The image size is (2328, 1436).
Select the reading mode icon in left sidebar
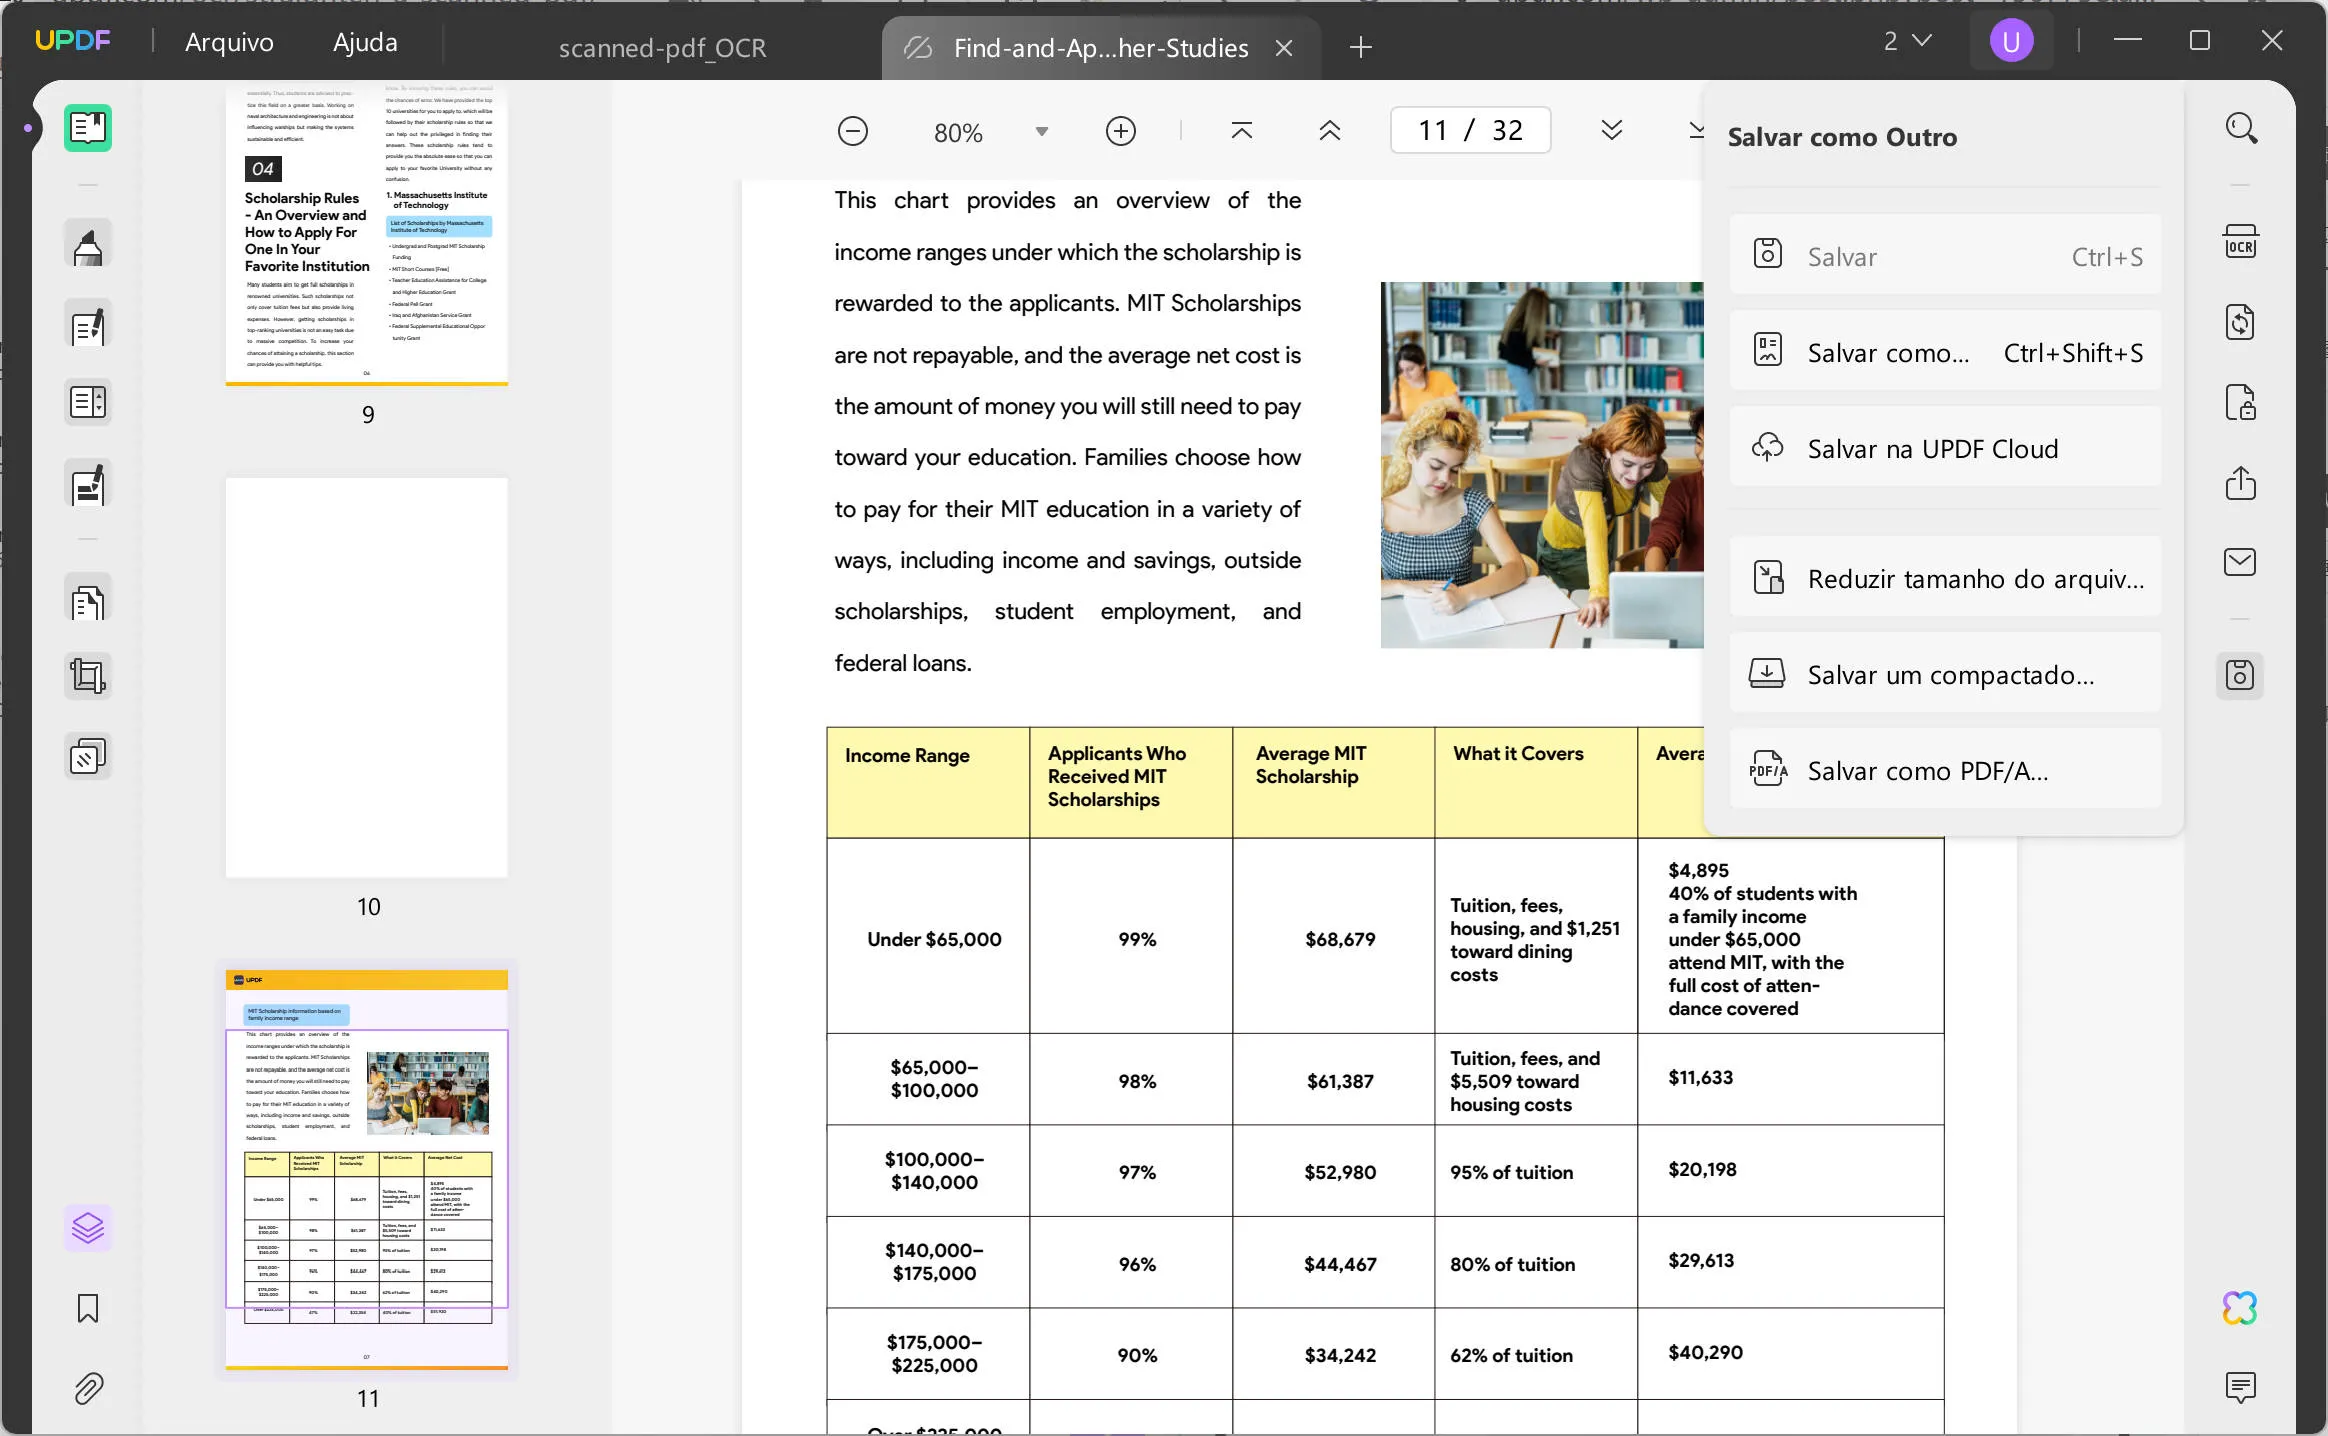(88, 128)
